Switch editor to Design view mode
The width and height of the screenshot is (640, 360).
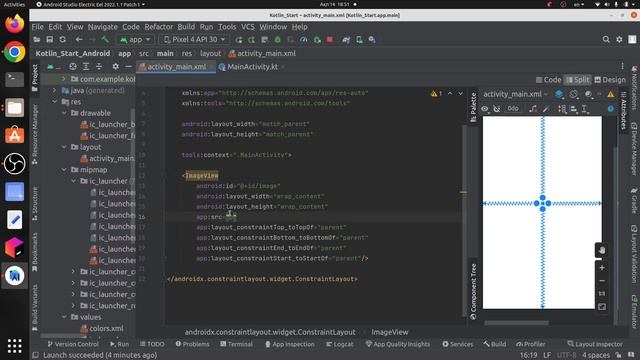pos(610,80)
